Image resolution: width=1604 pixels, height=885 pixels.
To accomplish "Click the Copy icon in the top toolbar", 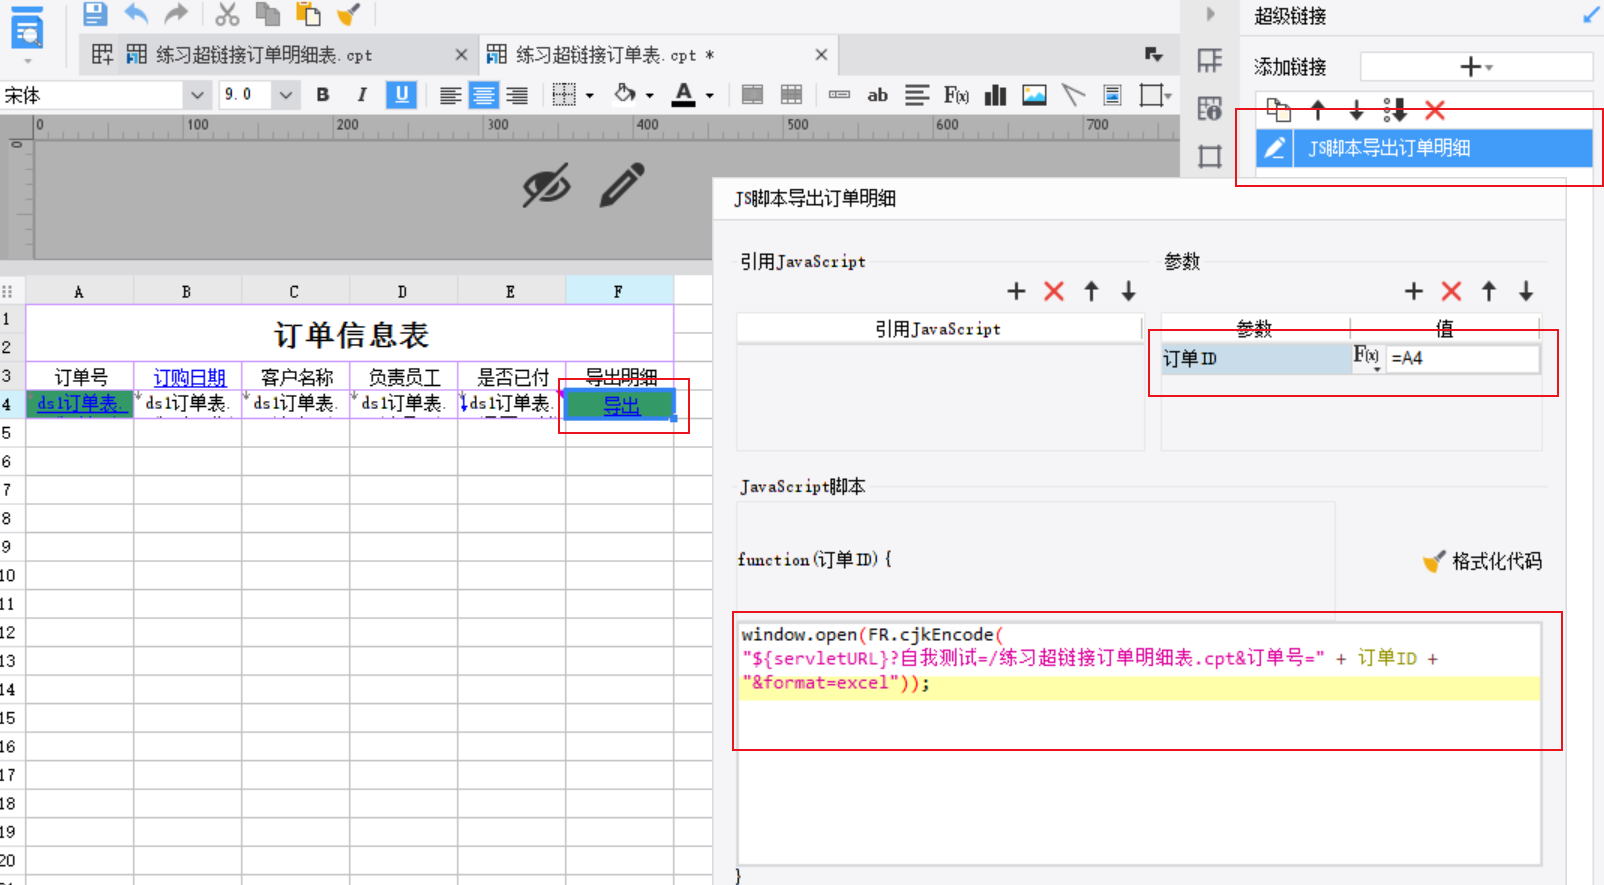I will click(267, 14).
